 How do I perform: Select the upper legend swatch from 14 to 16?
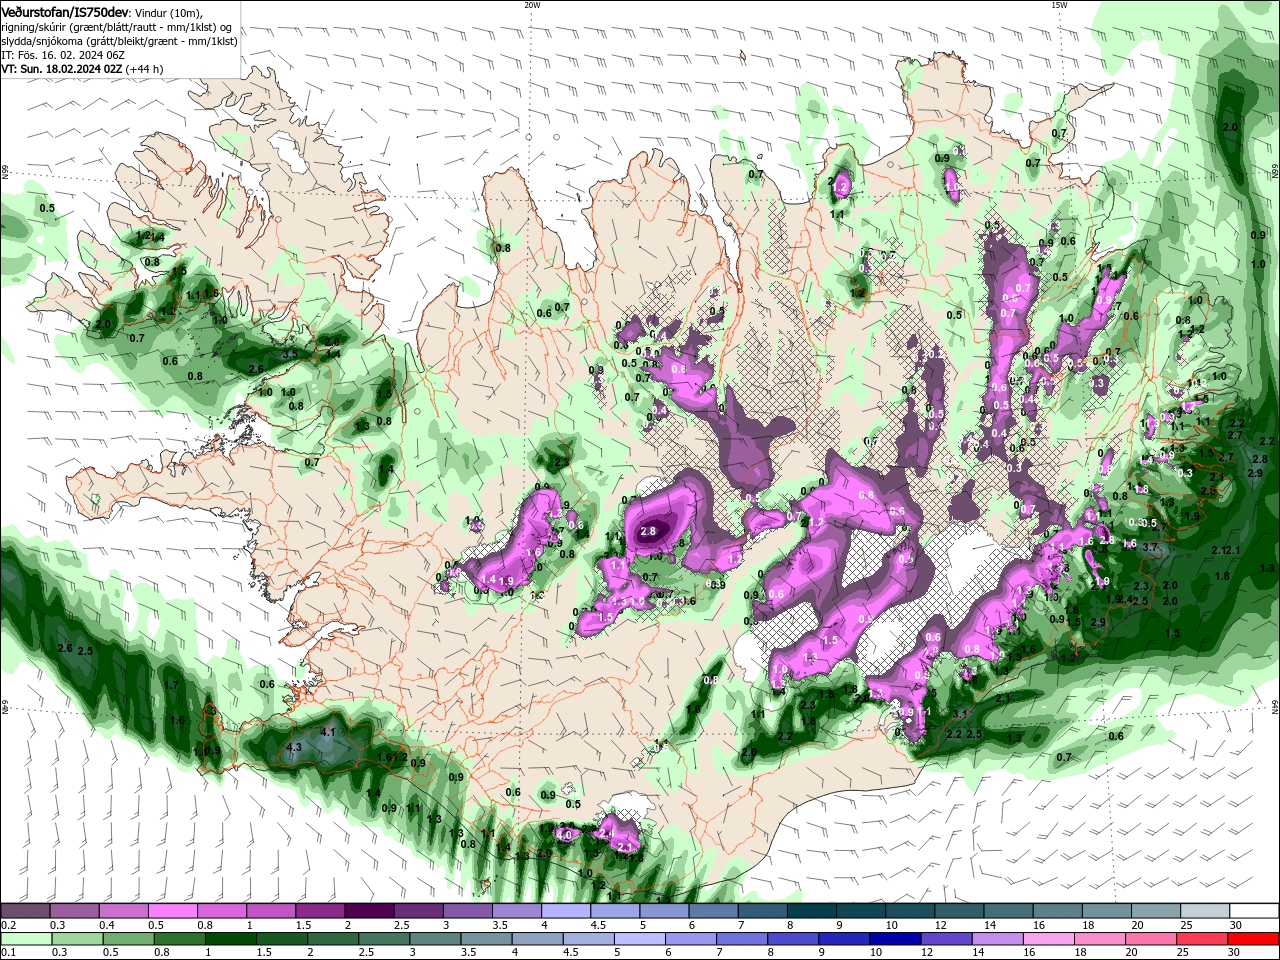coord(1008,912)
